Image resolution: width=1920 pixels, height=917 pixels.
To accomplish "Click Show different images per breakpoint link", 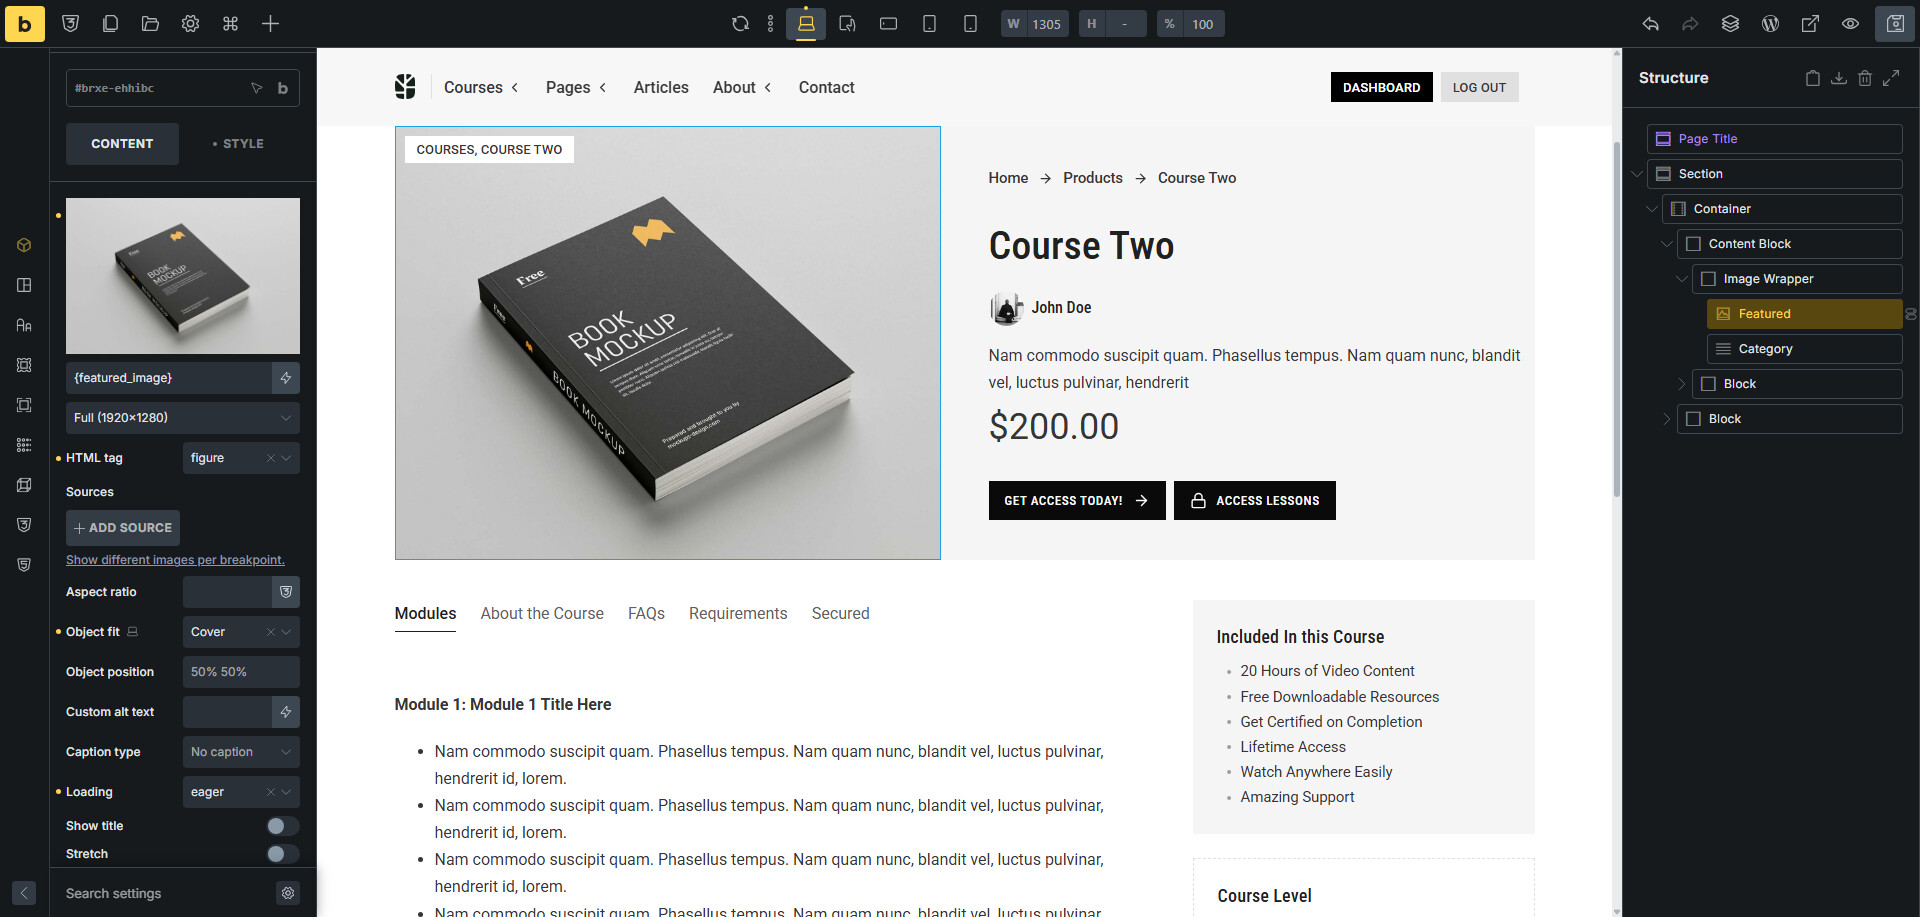I will [175, 560].
